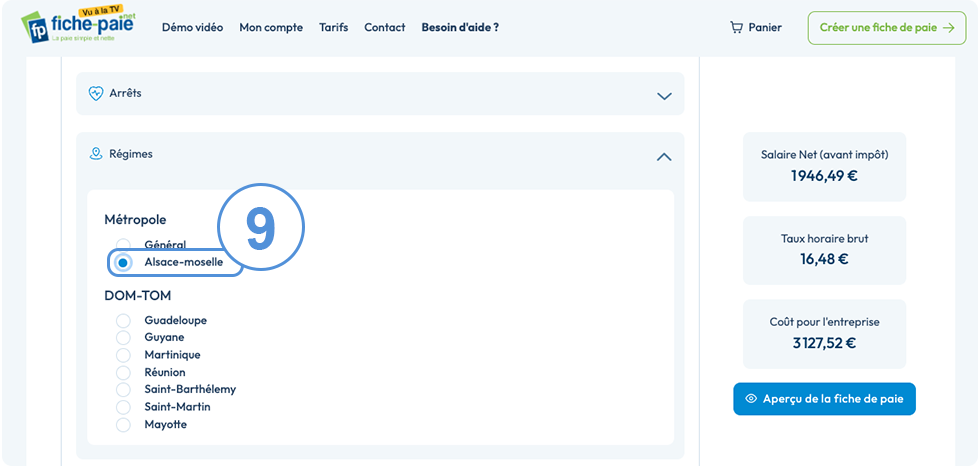Click the Arrêts section header label

125,93
